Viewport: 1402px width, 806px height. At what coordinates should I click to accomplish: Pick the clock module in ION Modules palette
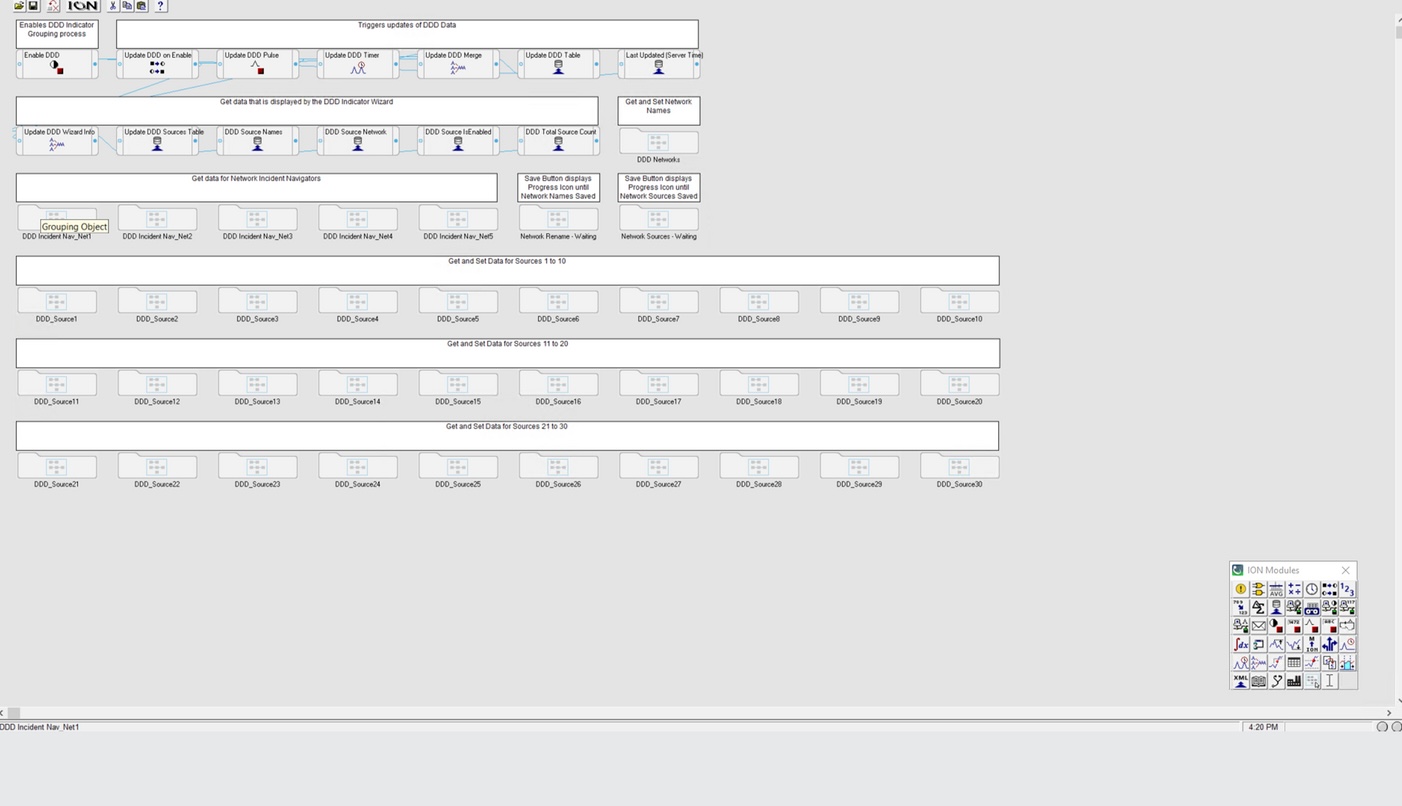point(1311,590)
